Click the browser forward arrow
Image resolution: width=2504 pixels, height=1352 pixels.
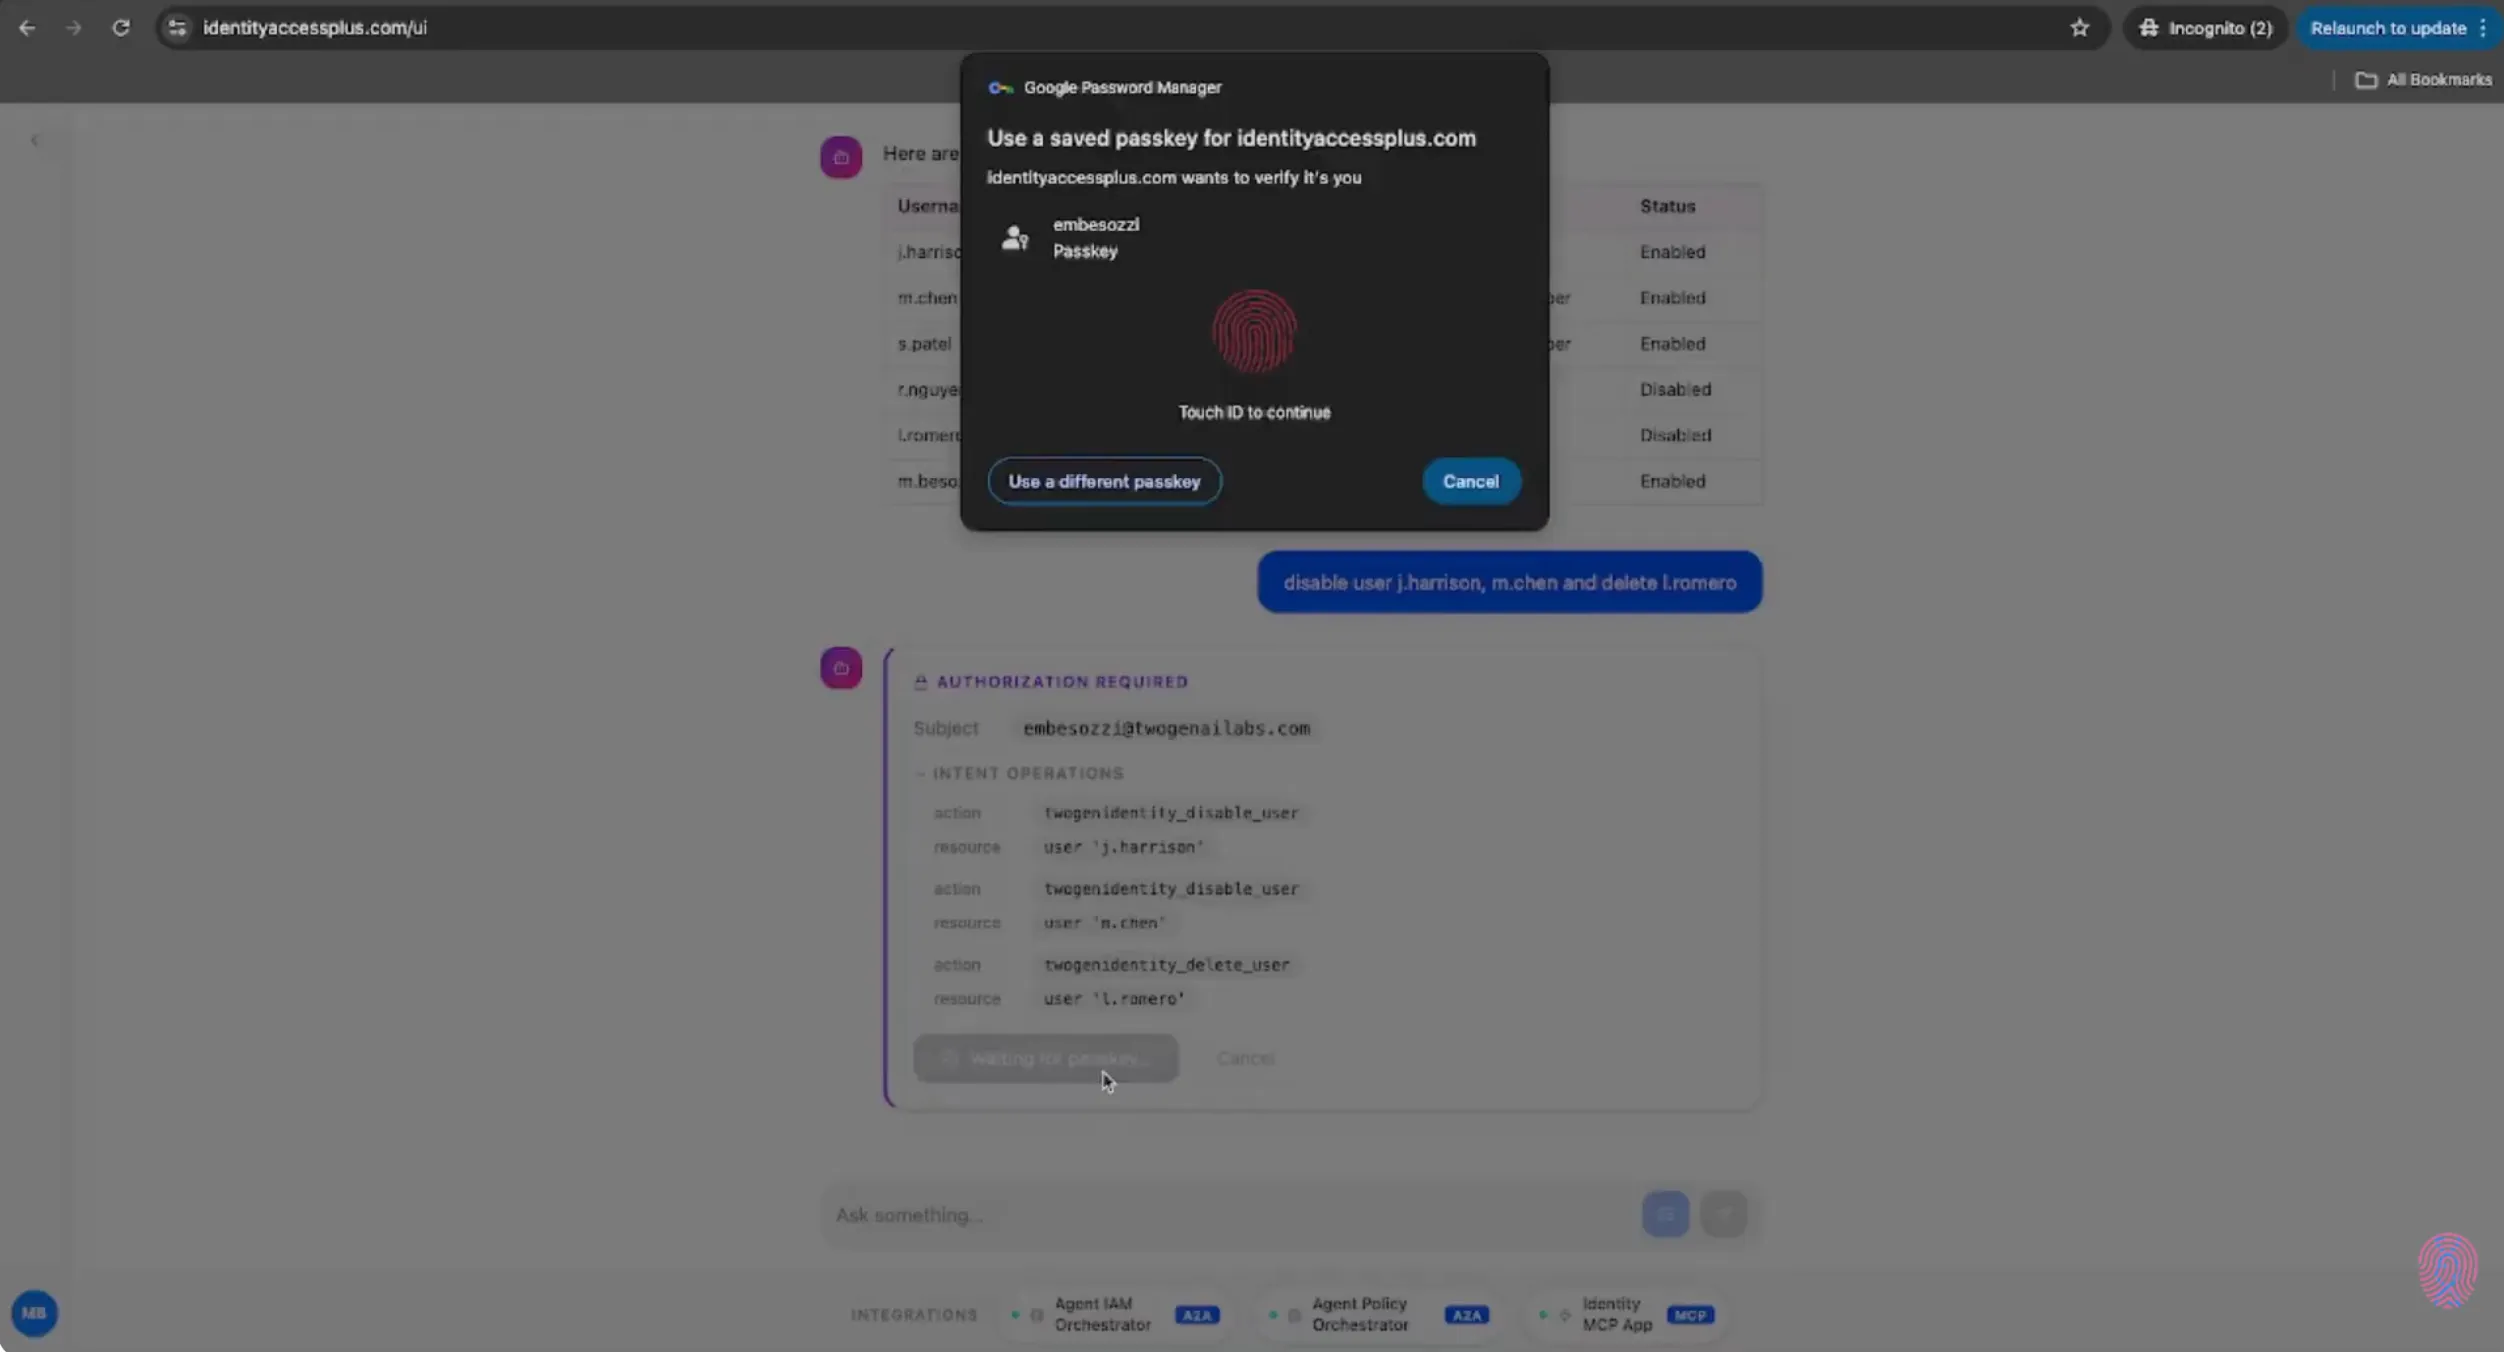(73, 28)
